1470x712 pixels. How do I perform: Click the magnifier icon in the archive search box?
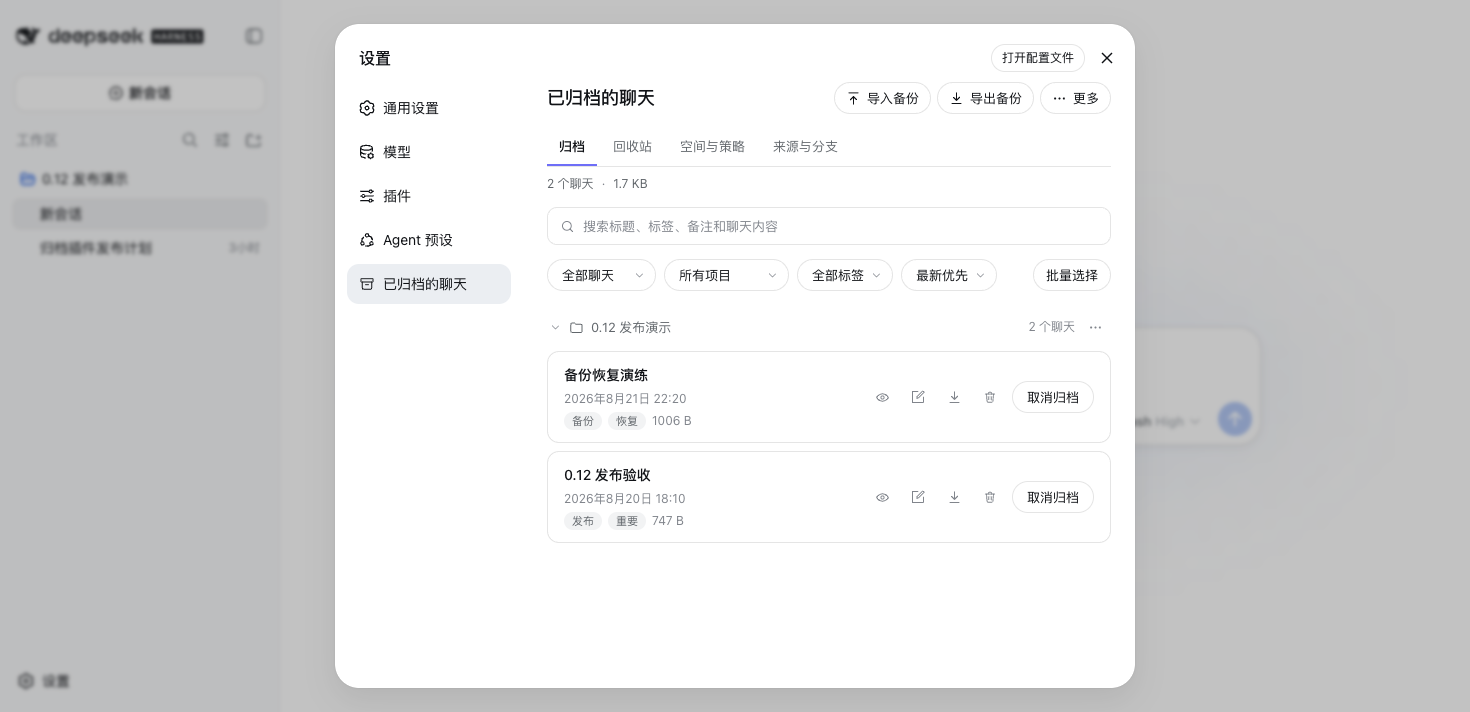coord(568,226)
